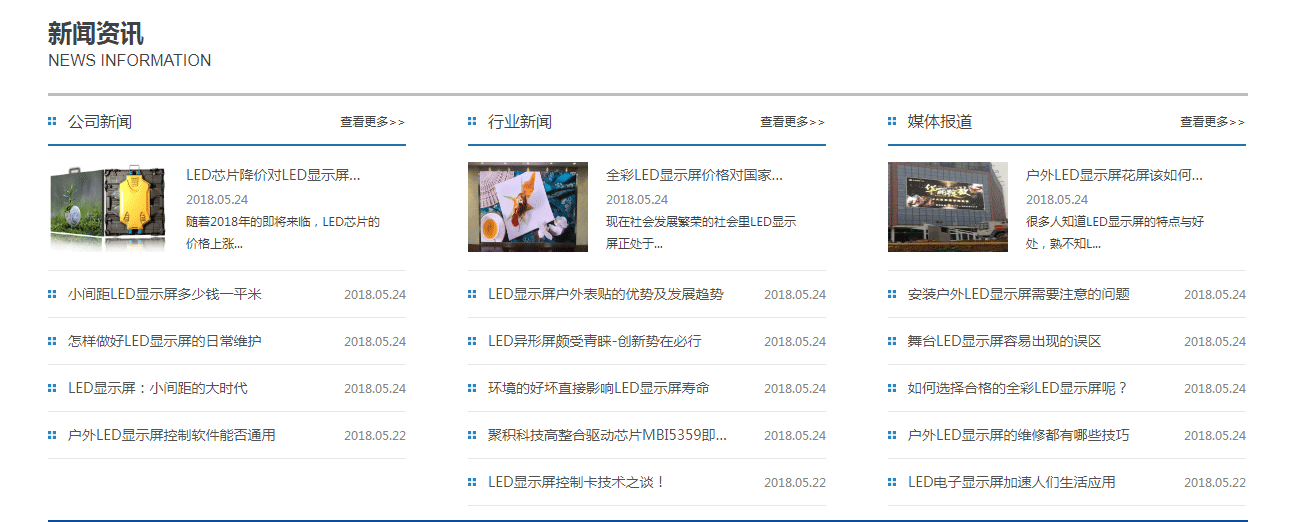Open the 媒体报道 section heading

tap(940, 122)
